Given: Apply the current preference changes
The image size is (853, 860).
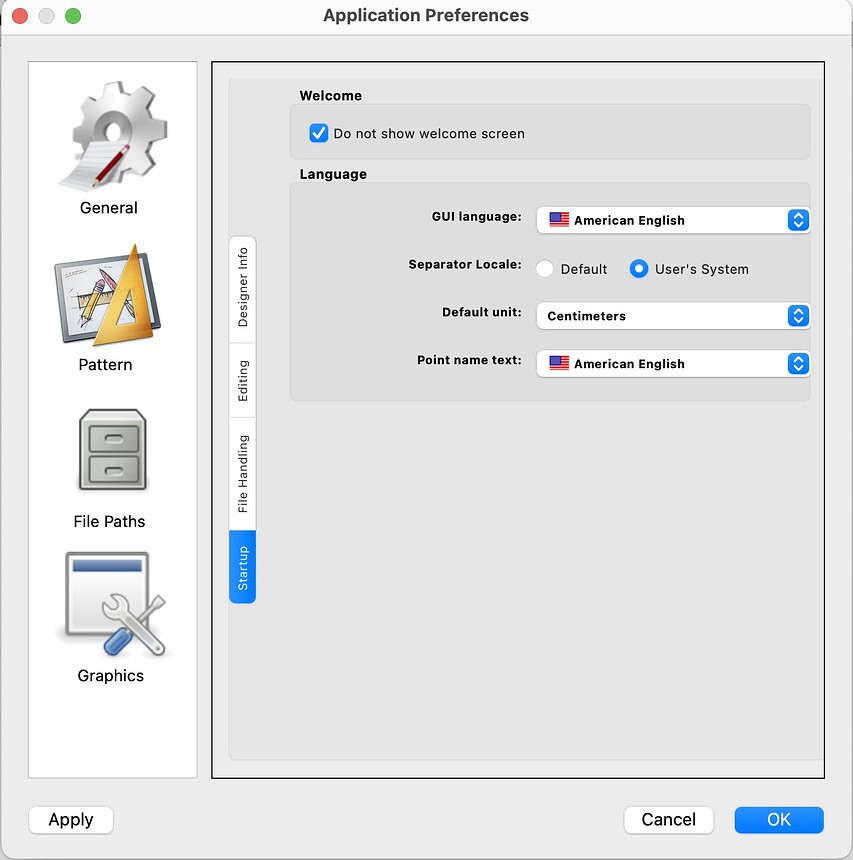Looking at the screenshot, I should point(70,820).
